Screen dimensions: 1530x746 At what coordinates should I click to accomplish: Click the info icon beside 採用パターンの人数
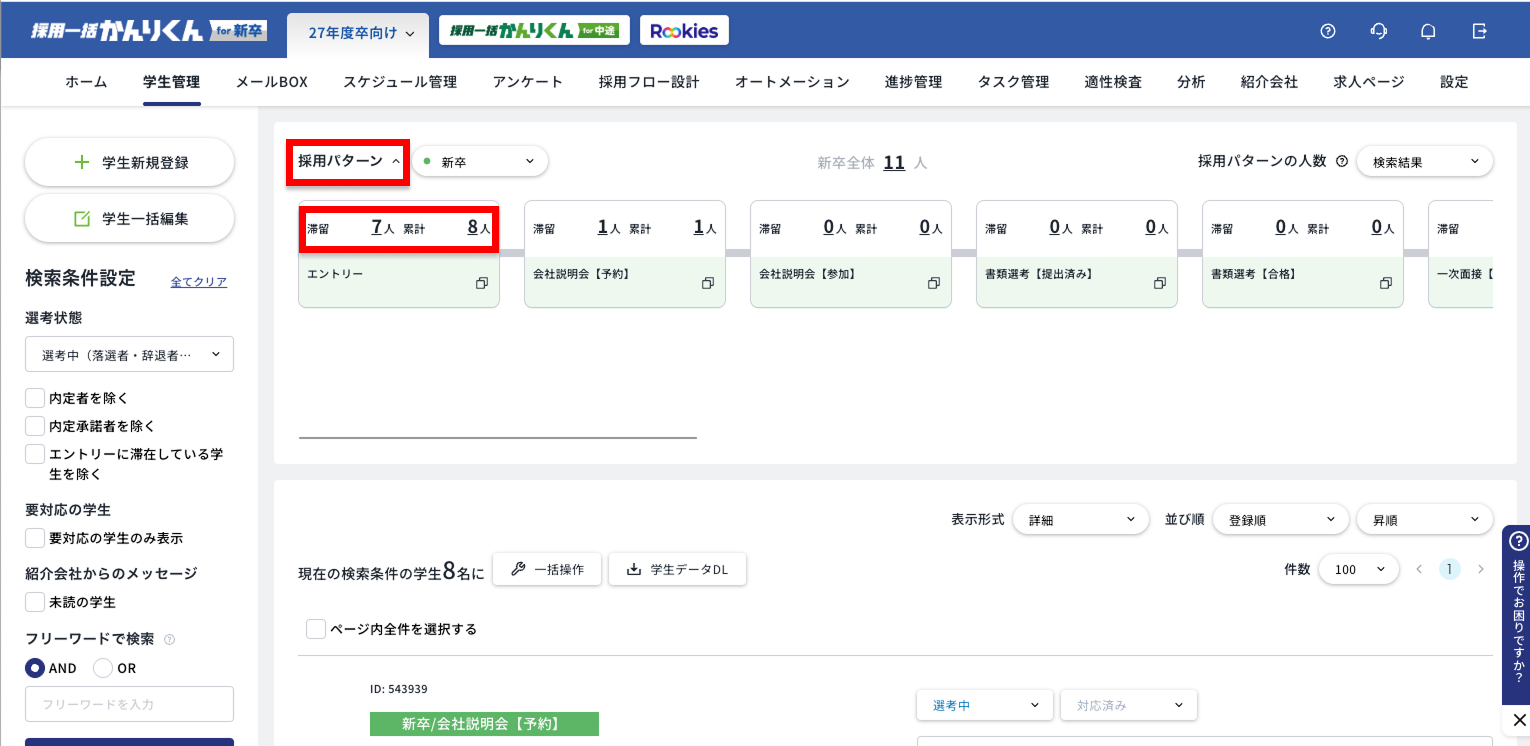(x=1342, y=161)
